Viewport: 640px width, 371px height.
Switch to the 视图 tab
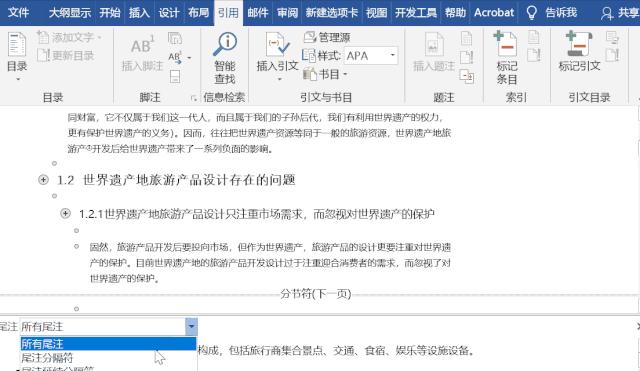(x=376, y=13)
